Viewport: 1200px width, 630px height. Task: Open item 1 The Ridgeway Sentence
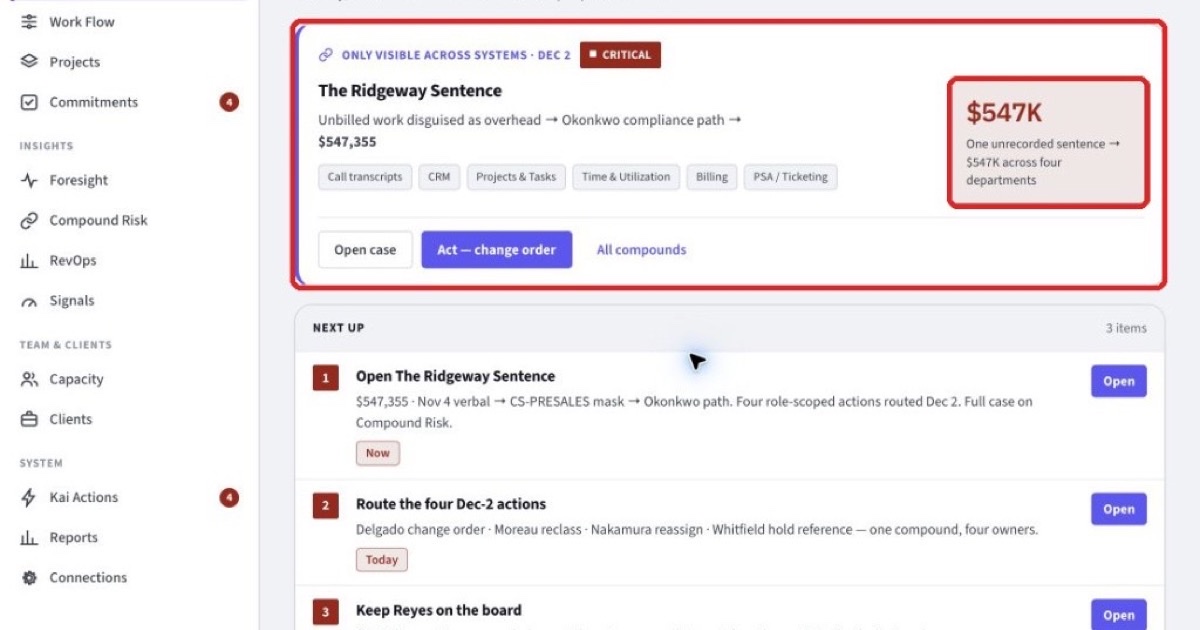[x=1118, y=381]
